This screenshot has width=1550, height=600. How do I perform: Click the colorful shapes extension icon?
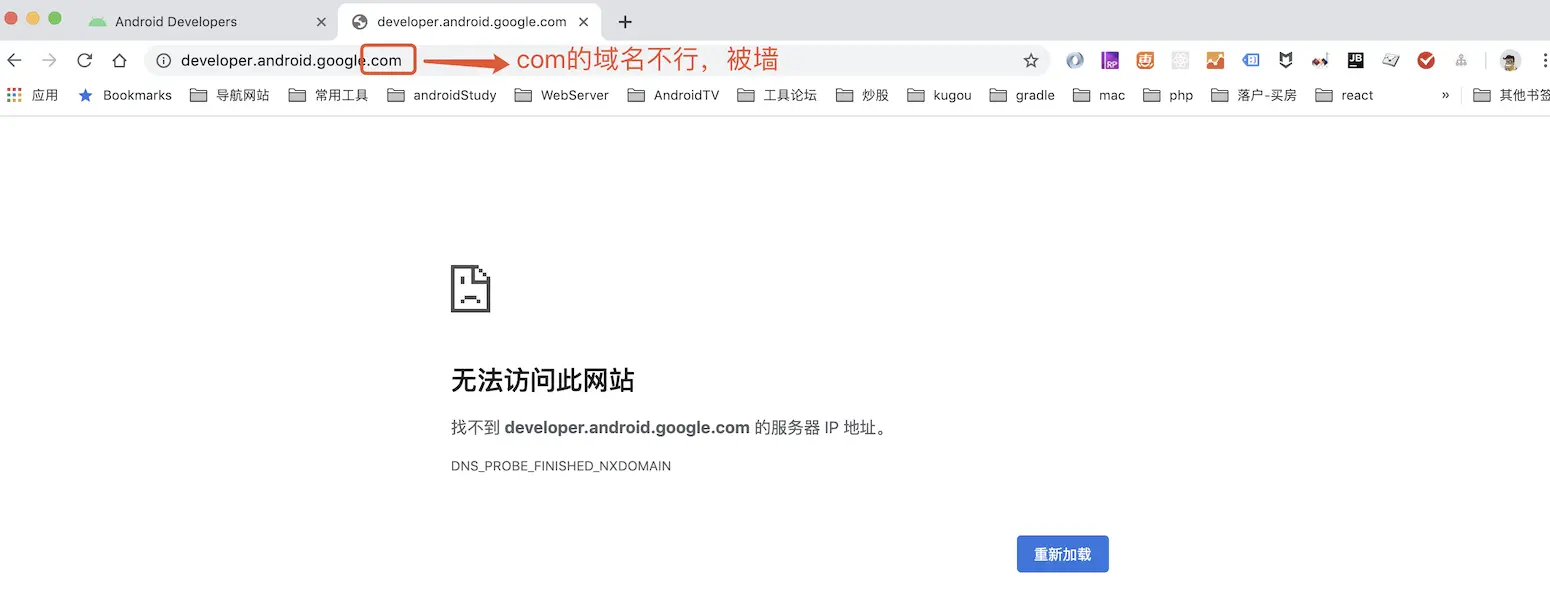point(1321,60)
